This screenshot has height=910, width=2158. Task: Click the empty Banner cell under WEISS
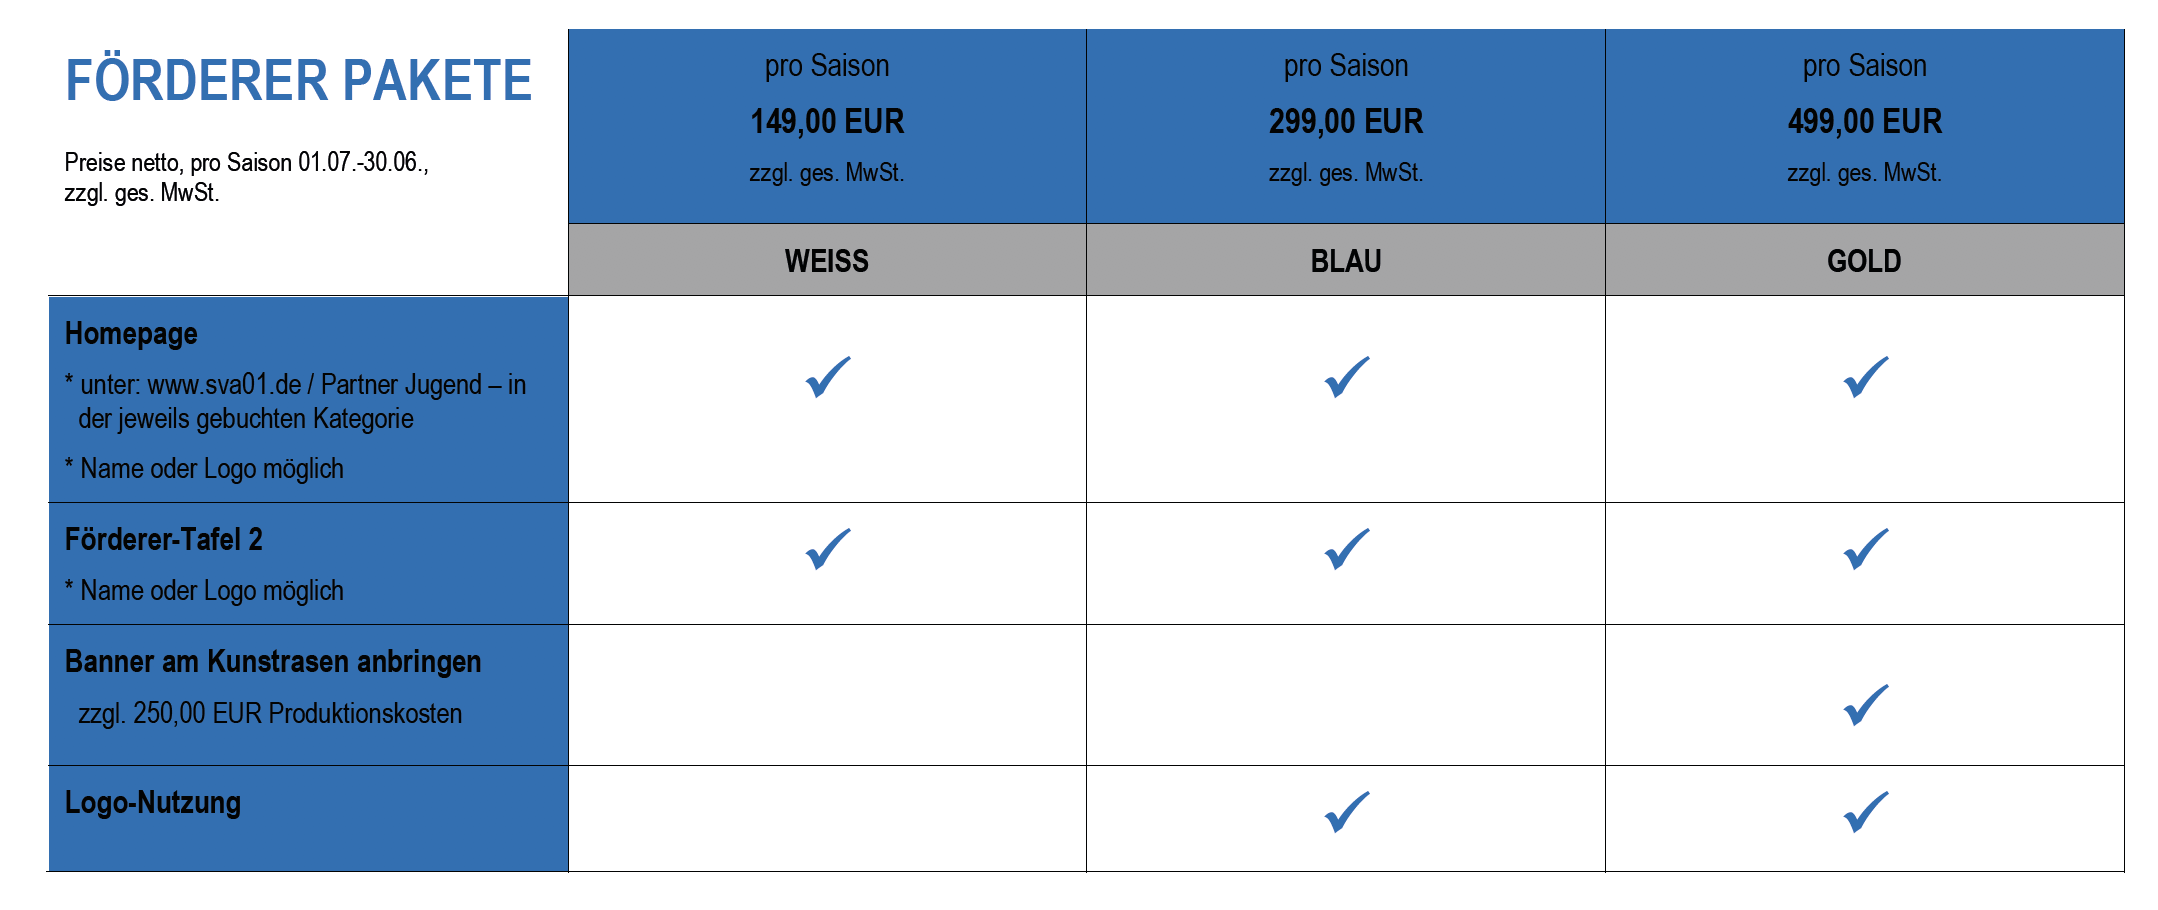coord(827,695)
